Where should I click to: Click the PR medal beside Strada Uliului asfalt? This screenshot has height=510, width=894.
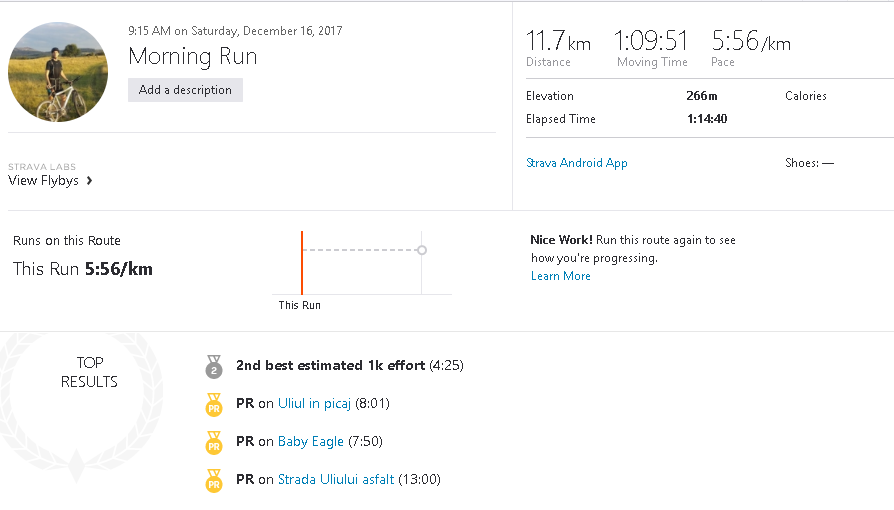click(x=214, y=481)
